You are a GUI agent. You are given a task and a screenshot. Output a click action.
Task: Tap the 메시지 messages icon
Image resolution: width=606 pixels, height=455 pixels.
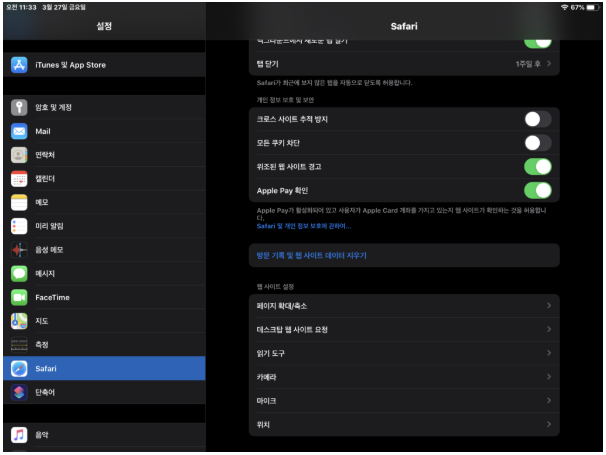tap(19, 273)
